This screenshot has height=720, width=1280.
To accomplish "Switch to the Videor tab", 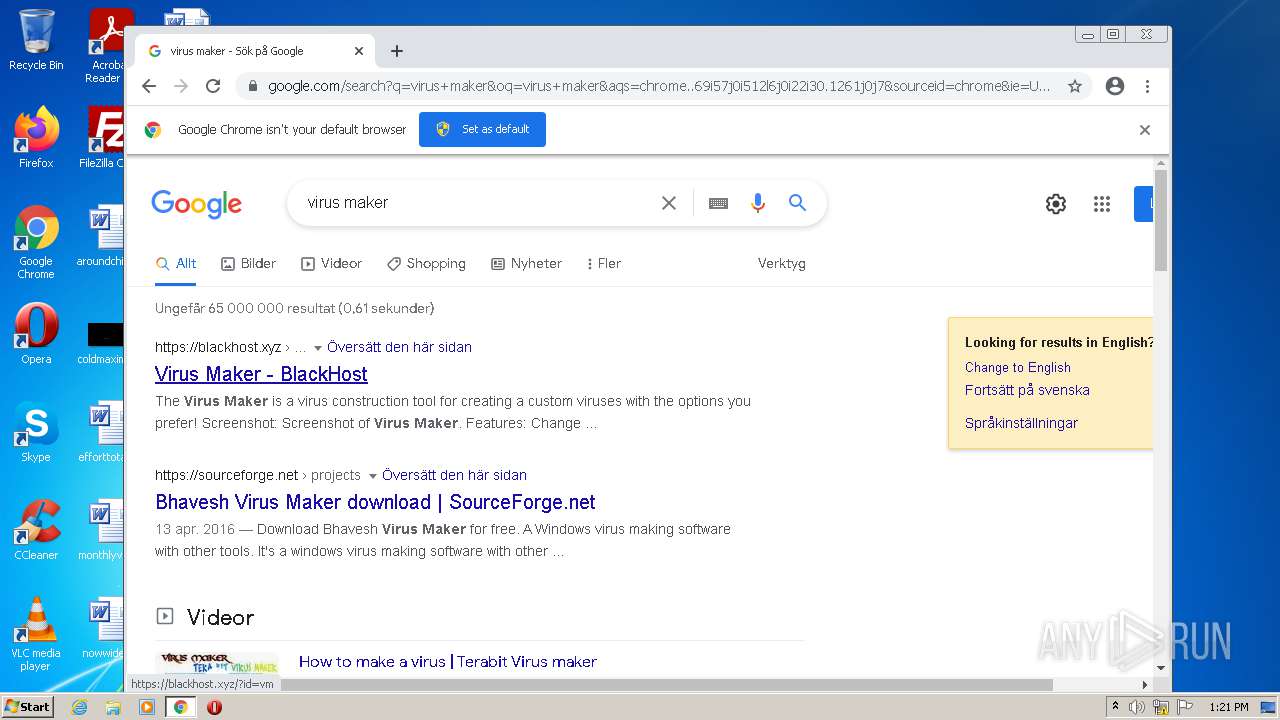I will (331, 264).
